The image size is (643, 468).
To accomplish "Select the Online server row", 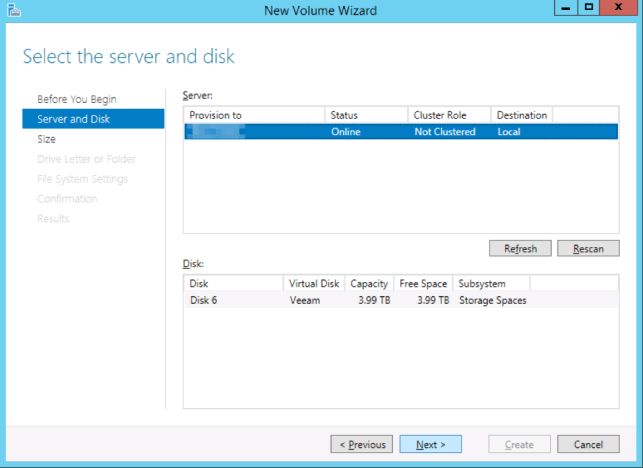I will tap(400, 132).
